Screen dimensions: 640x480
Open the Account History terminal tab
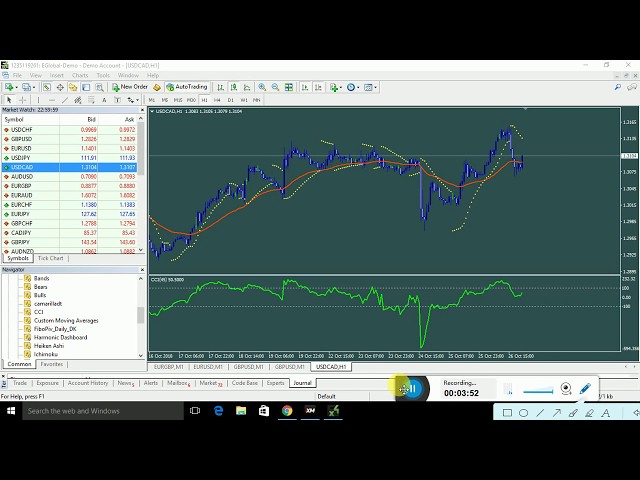[88, 383]
